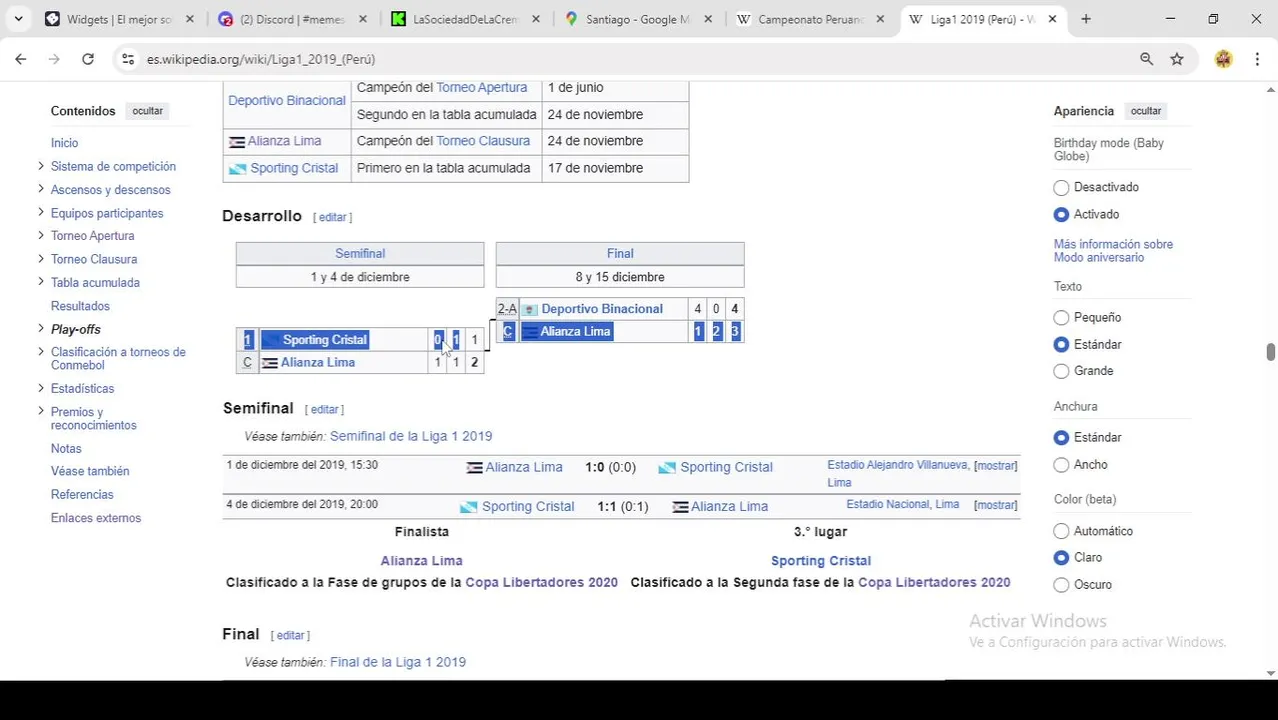
Task: Select Activado birthday mode option
Action: 1061,215
